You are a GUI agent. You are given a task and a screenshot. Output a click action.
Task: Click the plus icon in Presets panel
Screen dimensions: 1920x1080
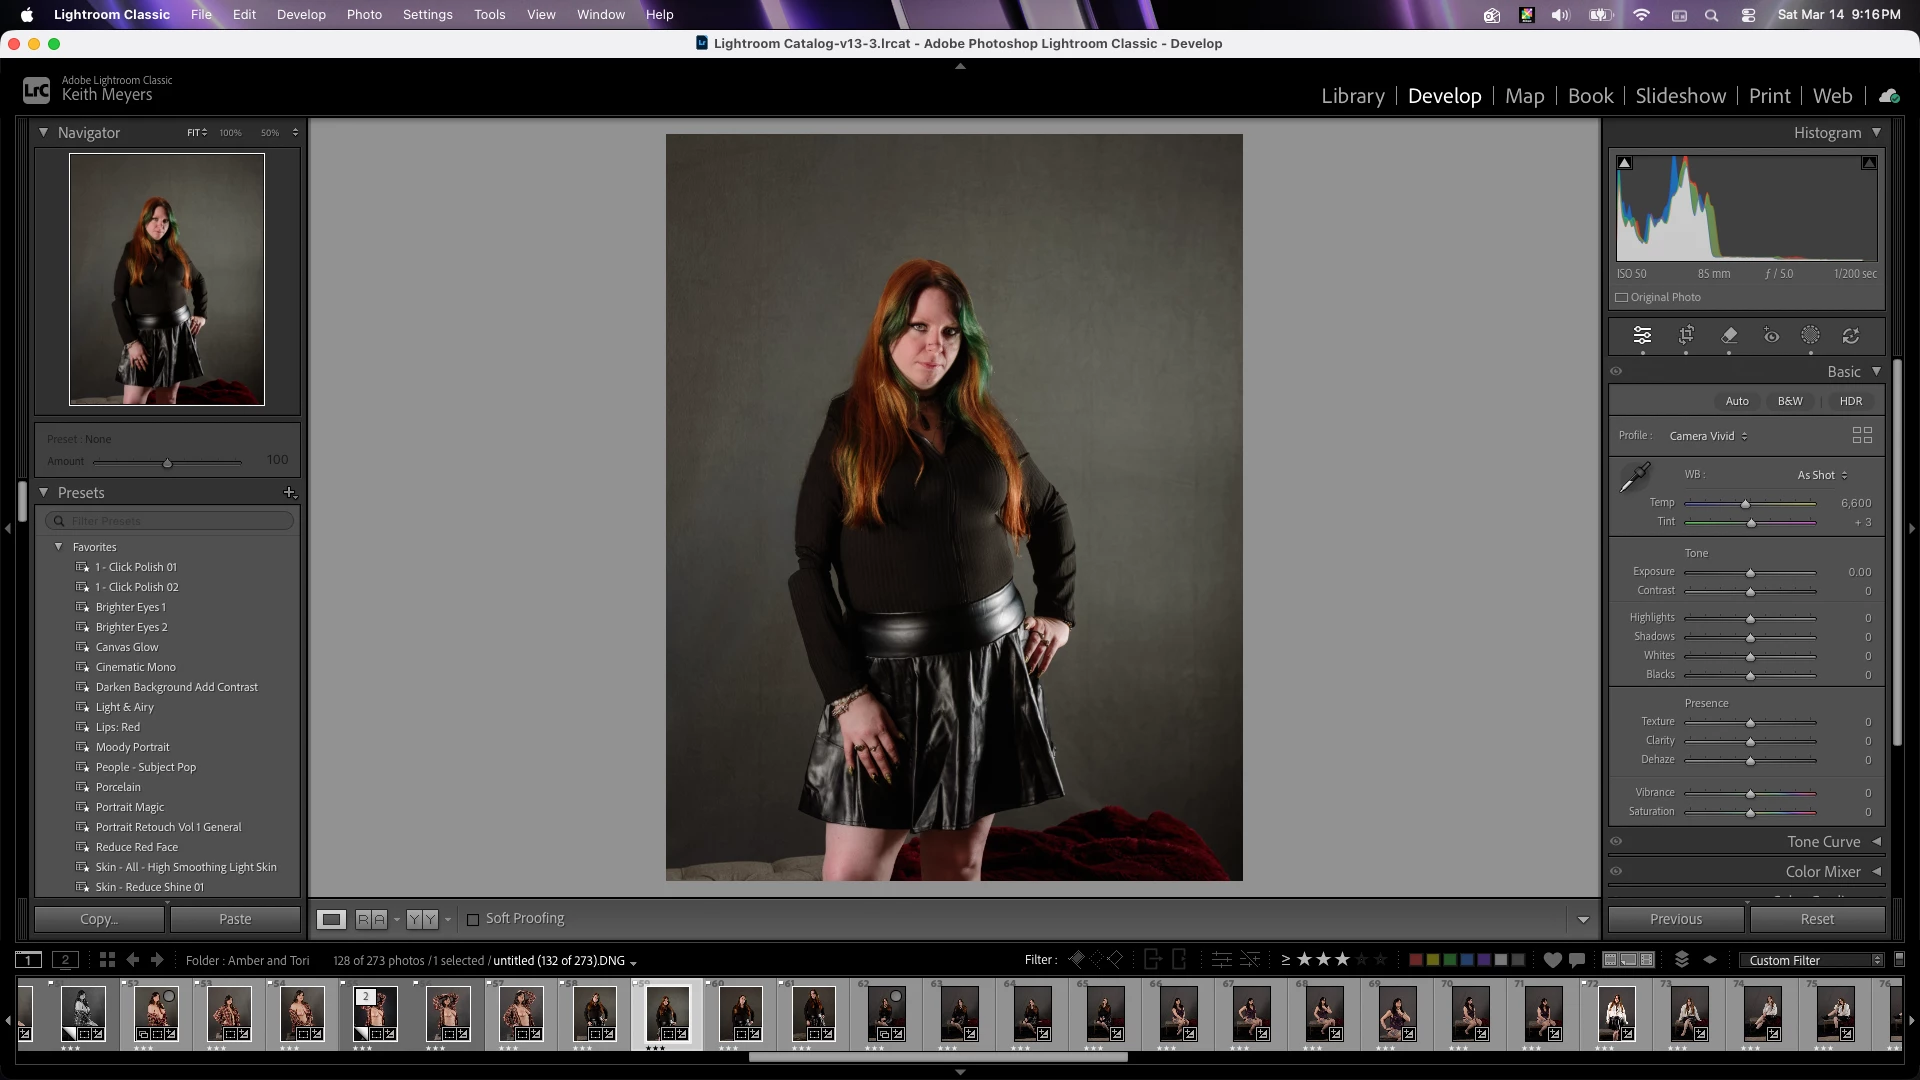[289, 493]
